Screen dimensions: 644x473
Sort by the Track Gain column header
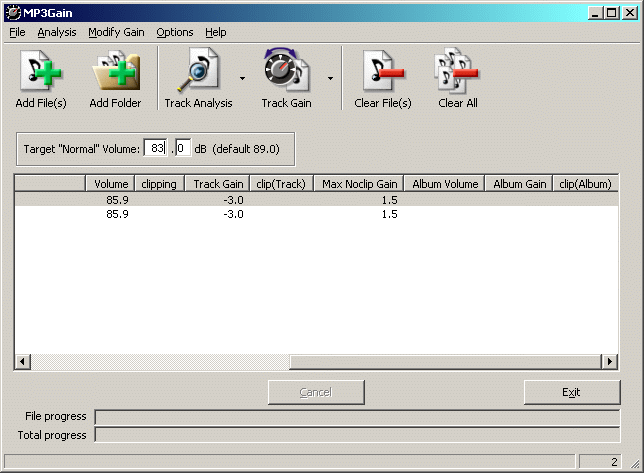[x=217, y=184]
